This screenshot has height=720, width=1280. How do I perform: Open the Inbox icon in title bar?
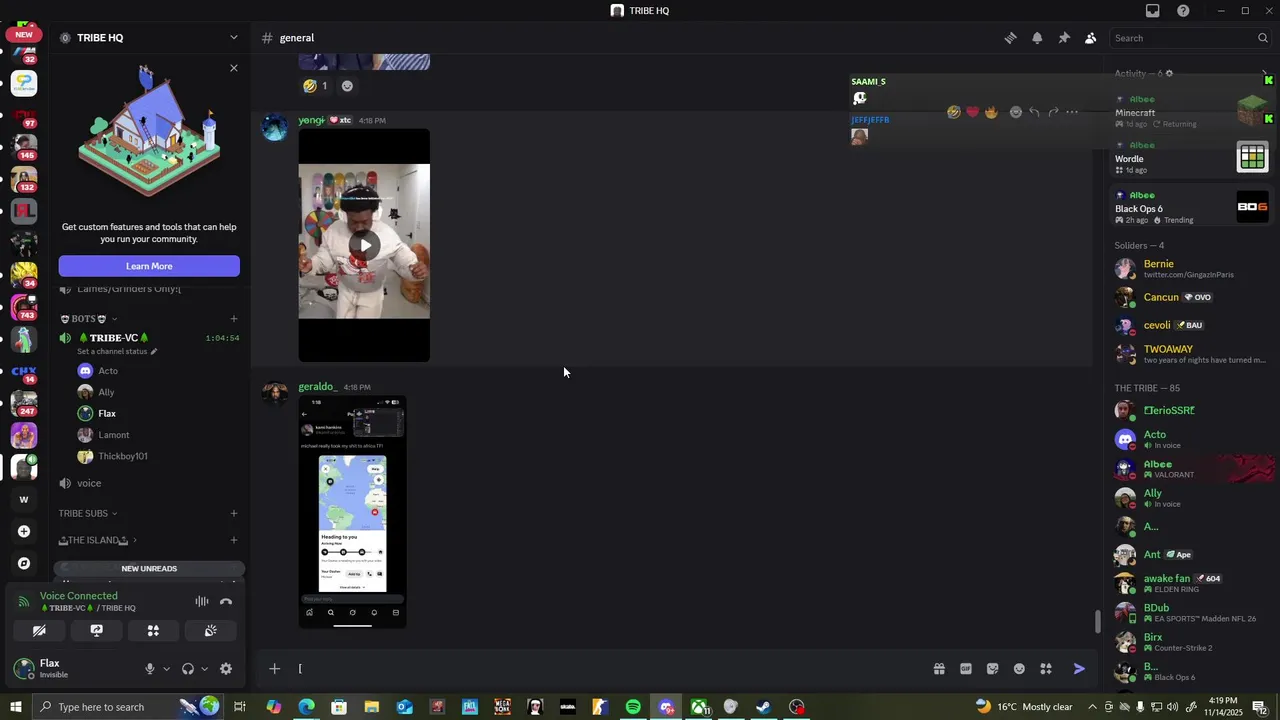tap(1153, 11)
